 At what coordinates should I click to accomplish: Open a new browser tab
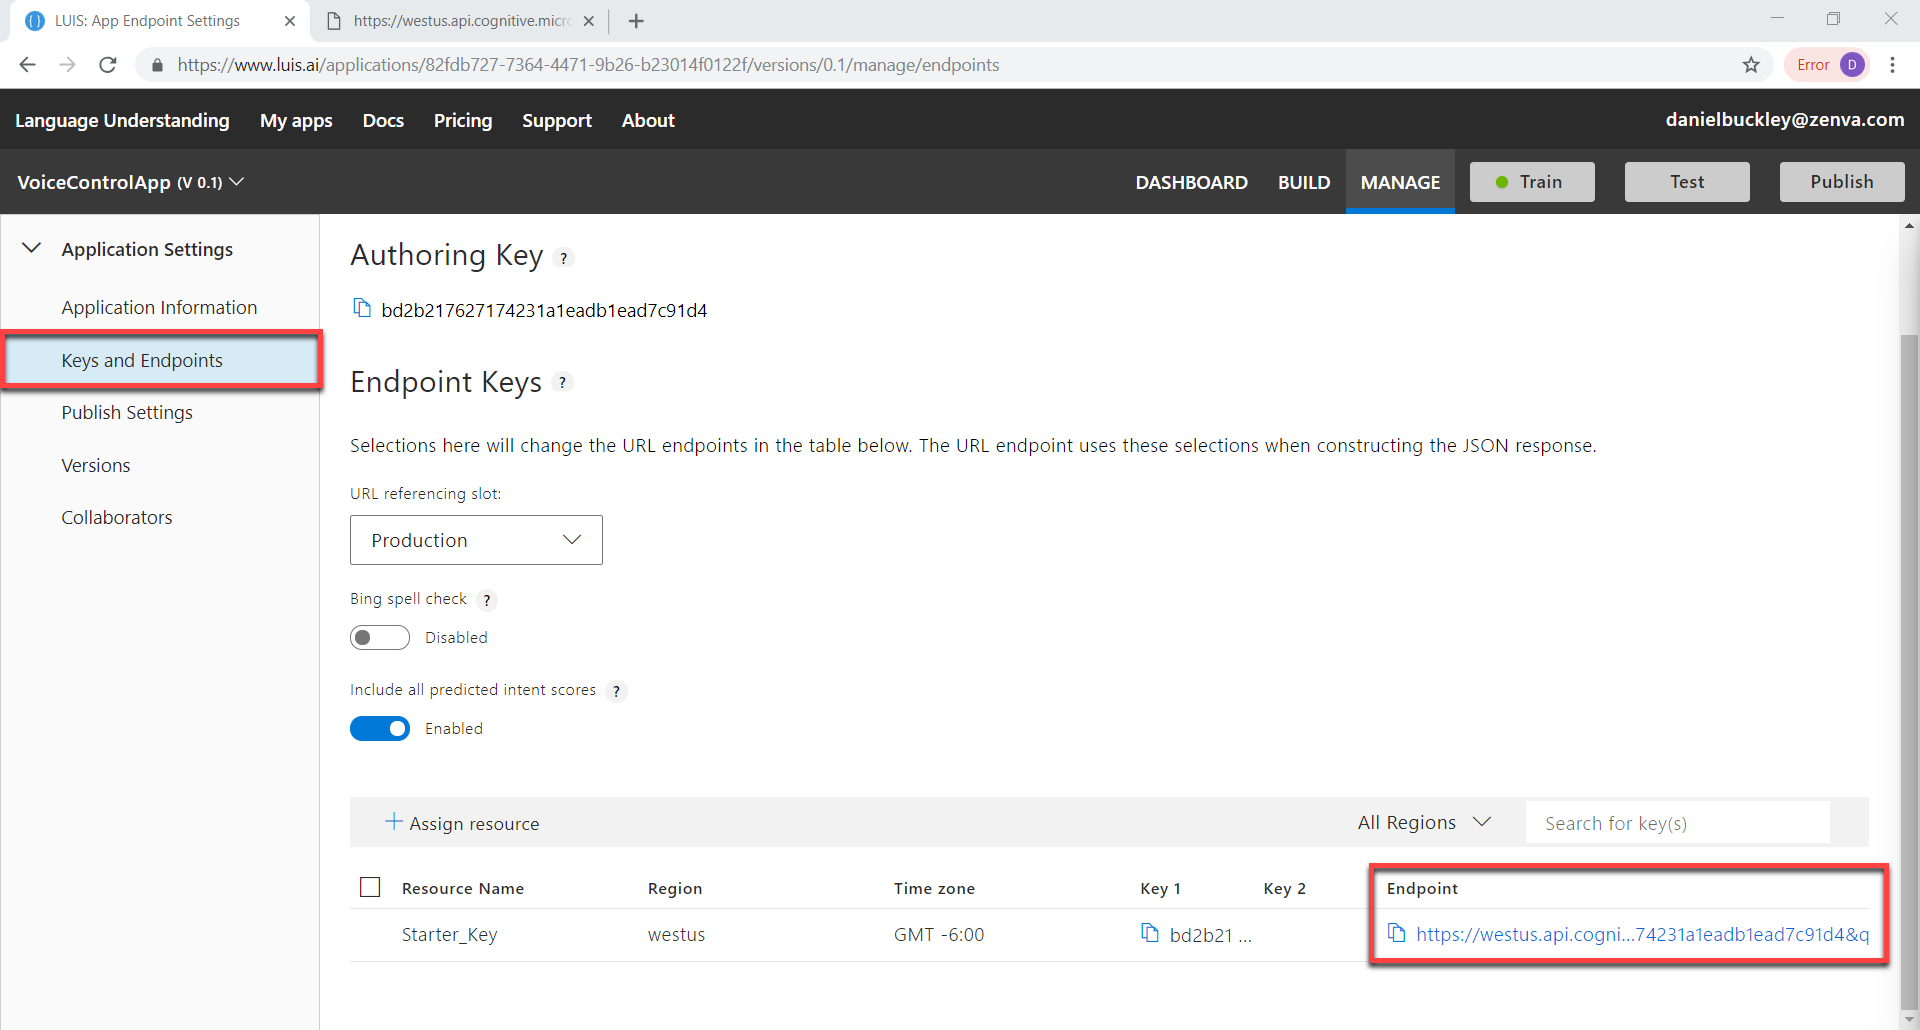pyautogui.click(x=636, y=21)
